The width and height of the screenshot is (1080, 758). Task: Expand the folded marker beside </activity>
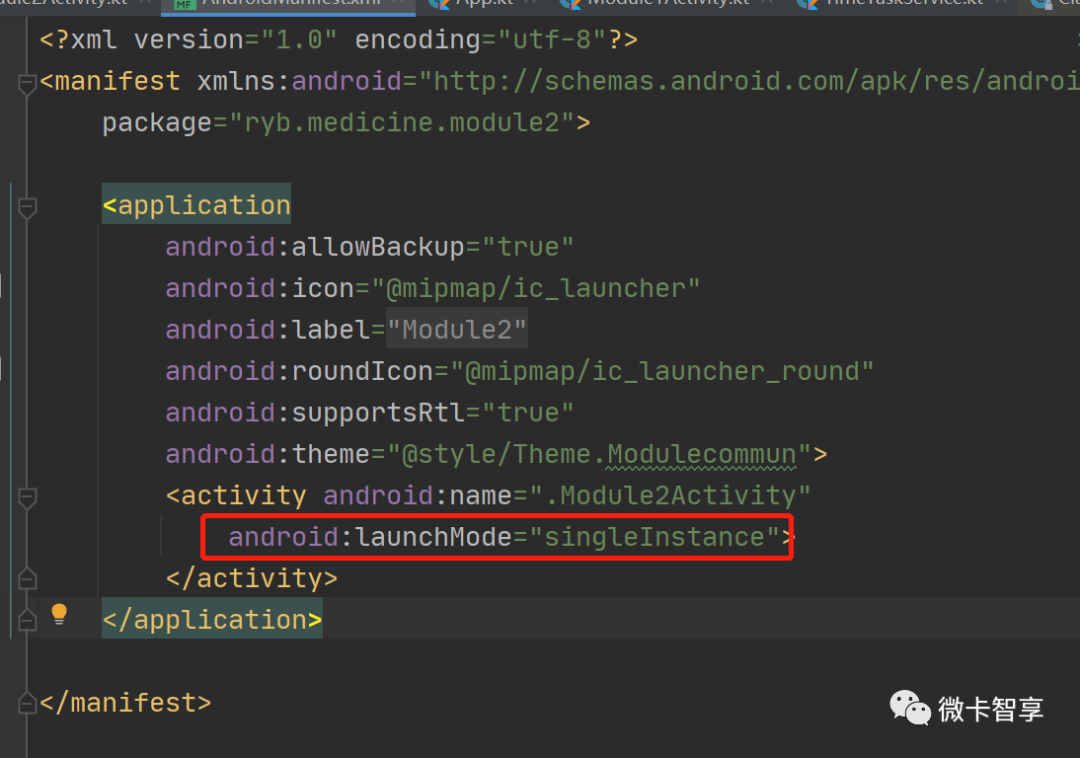[26, 577]
